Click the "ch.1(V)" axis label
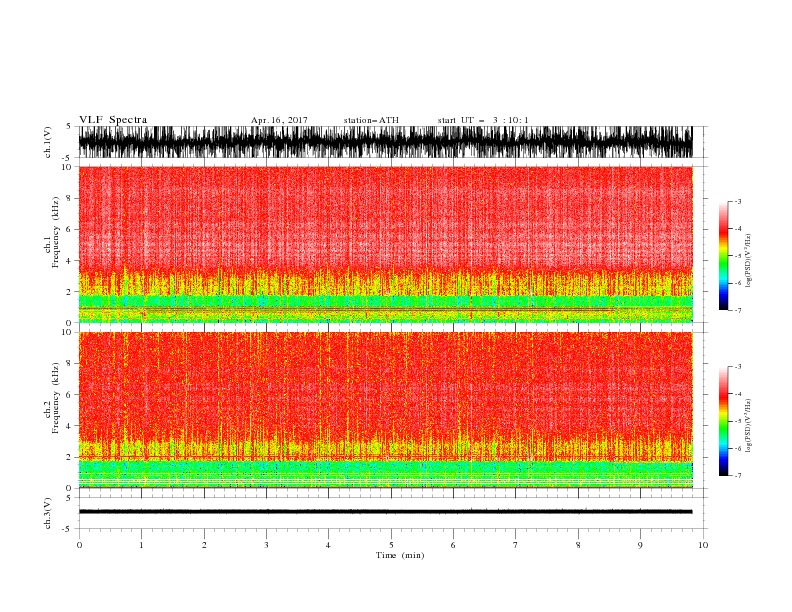792x612 pixels. coord(48,142)
